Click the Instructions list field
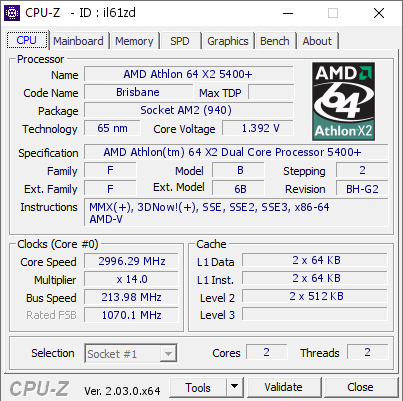 pos(236,213)
